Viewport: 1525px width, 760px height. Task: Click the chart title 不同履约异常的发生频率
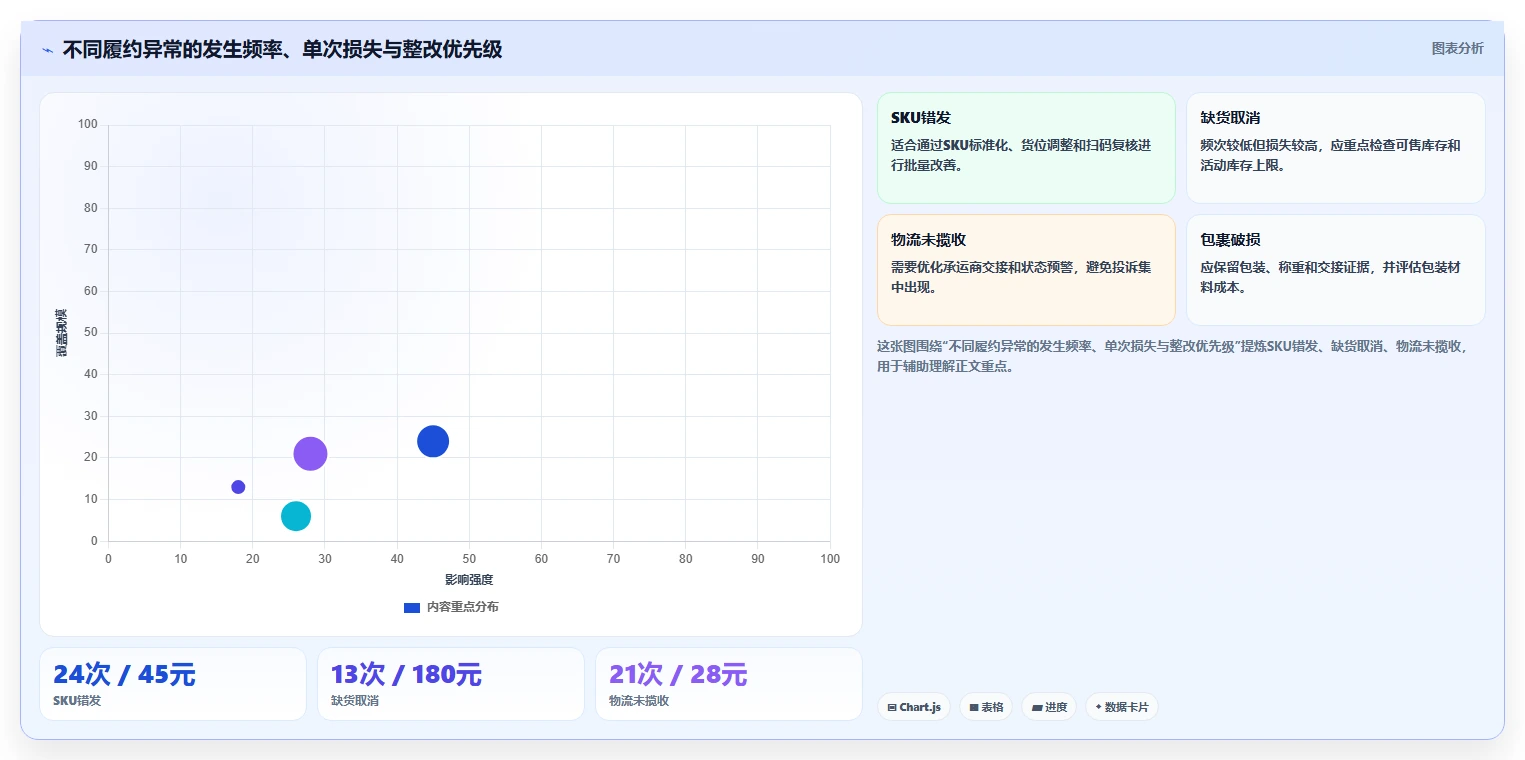pos(282,49)
